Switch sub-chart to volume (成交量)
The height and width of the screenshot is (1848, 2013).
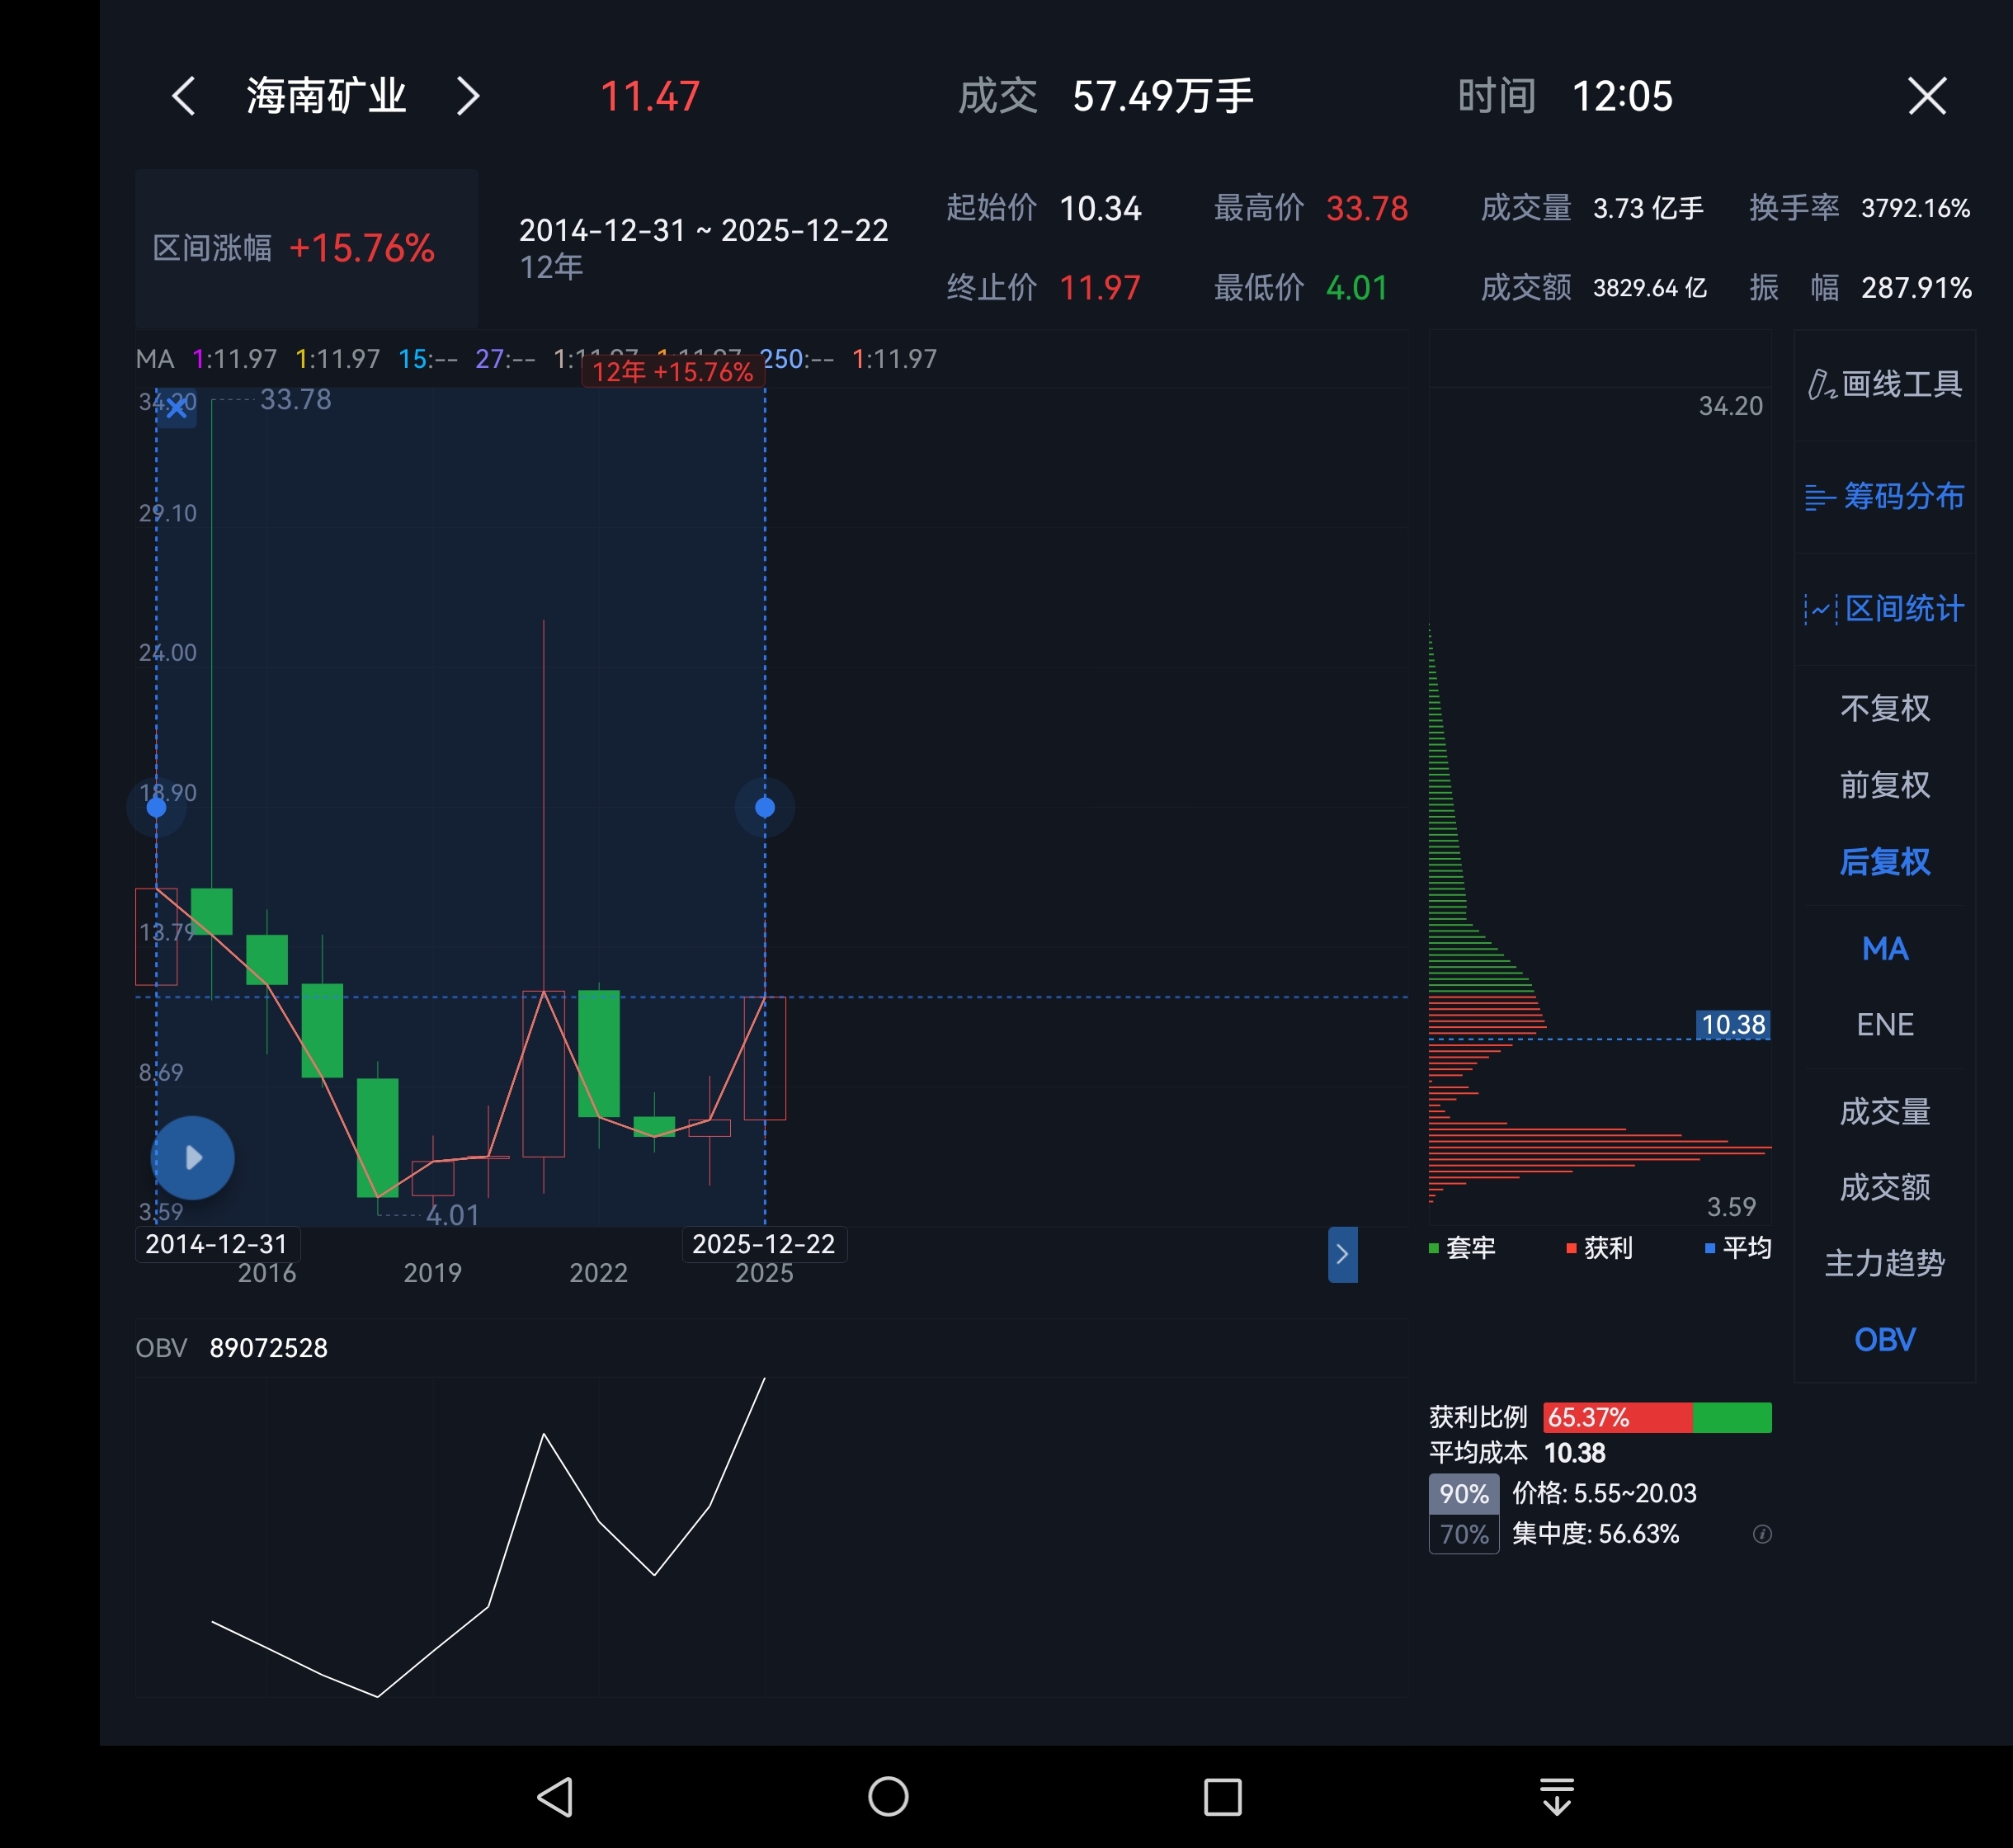tap(1884, 1112)
